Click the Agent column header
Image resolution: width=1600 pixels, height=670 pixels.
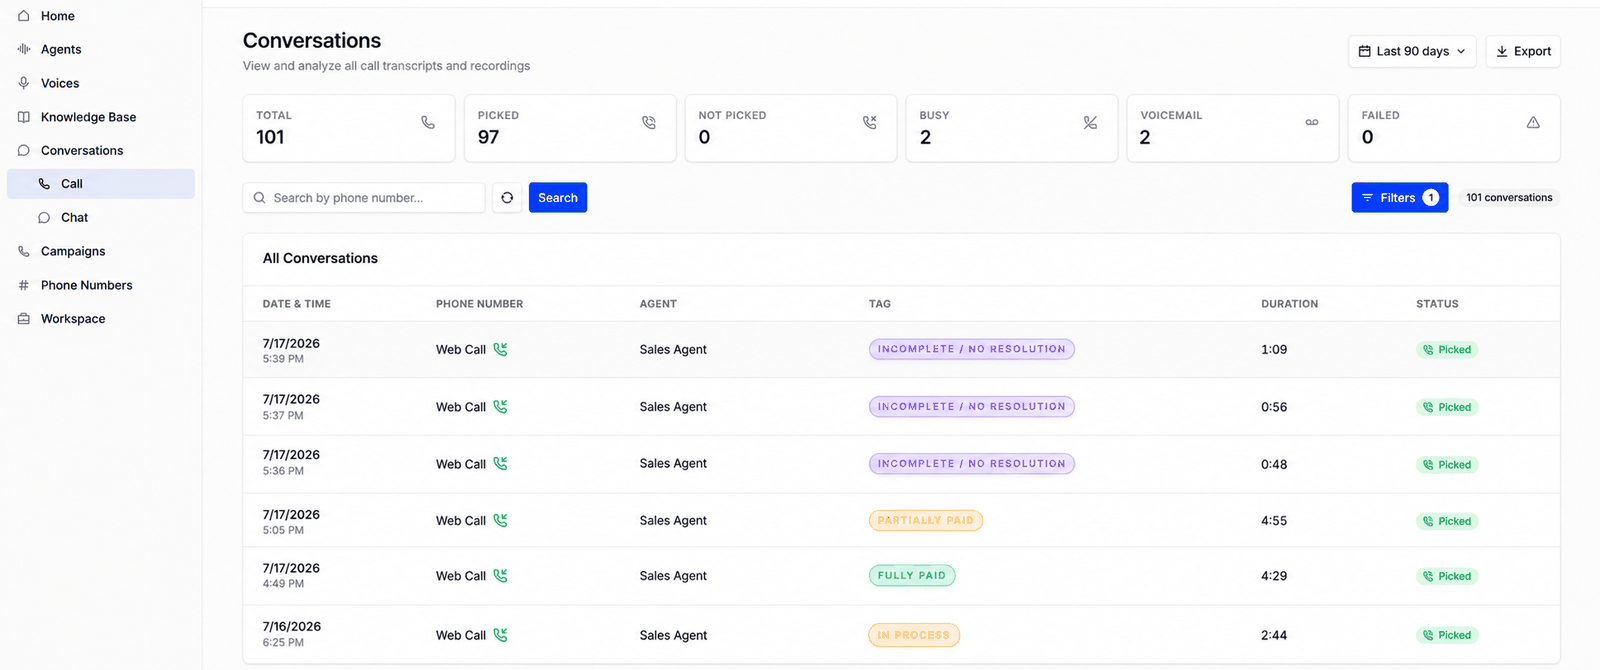658,304
